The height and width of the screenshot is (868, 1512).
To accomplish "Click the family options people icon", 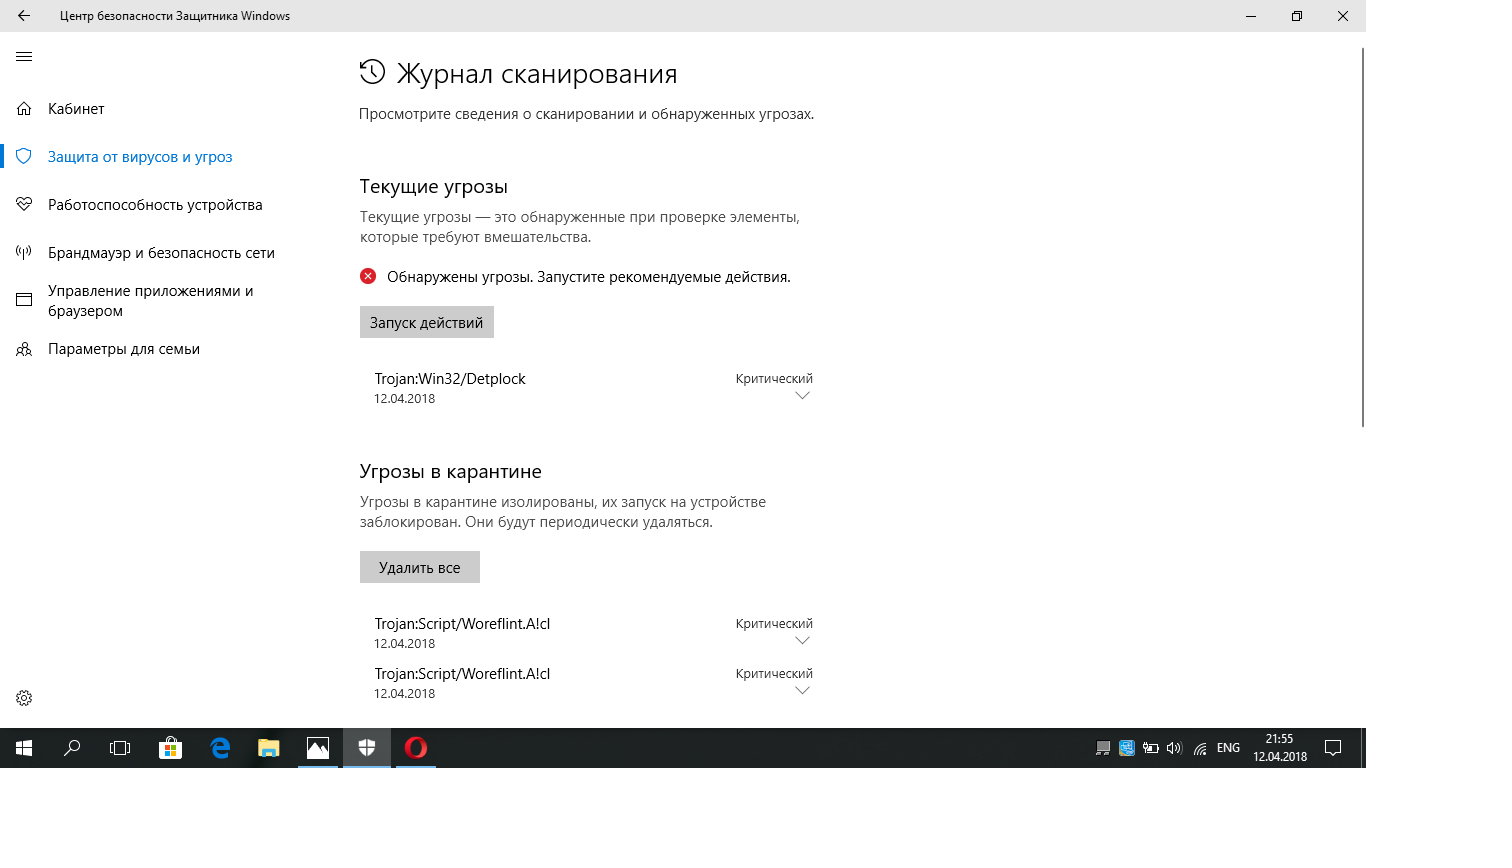I will 24,349.
